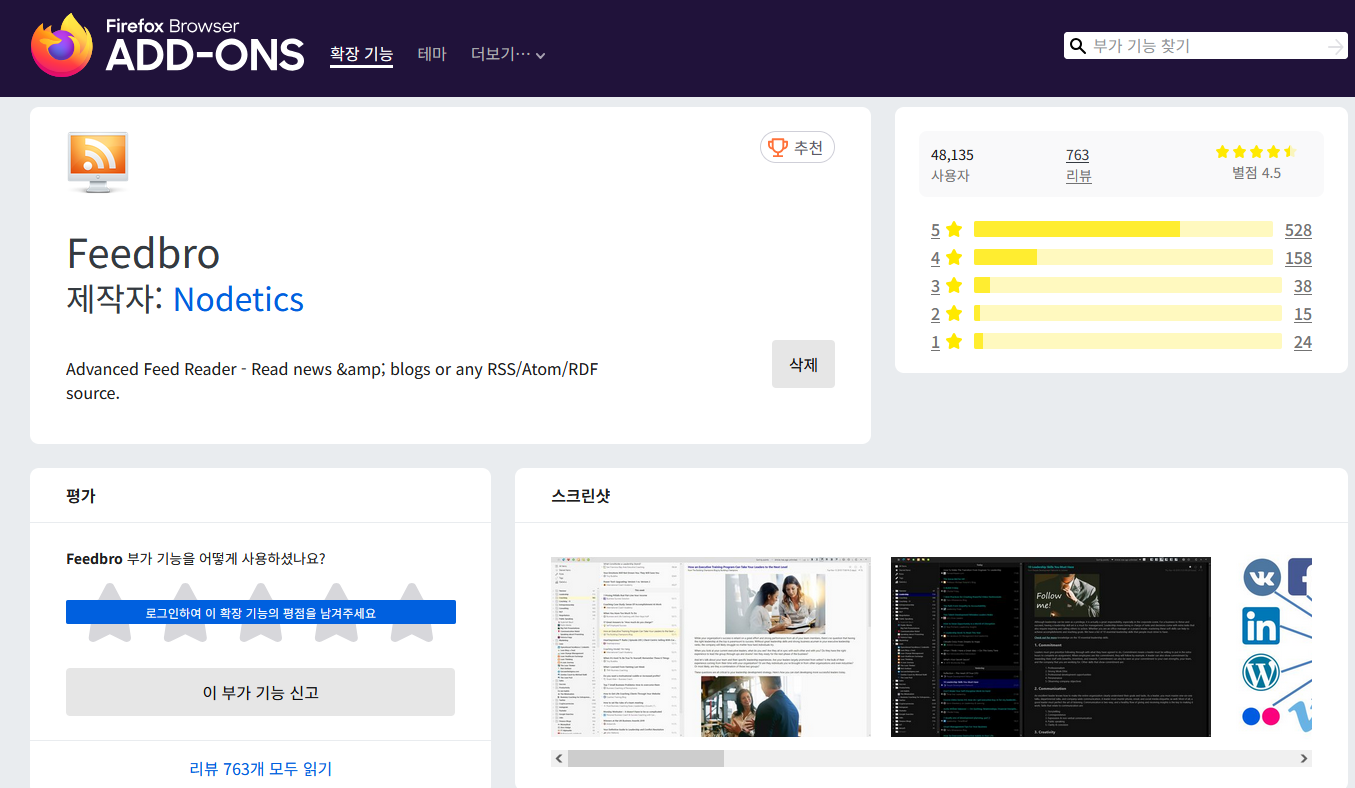Click 이 부가 기능 신고 report button

[x=260, y=692]
